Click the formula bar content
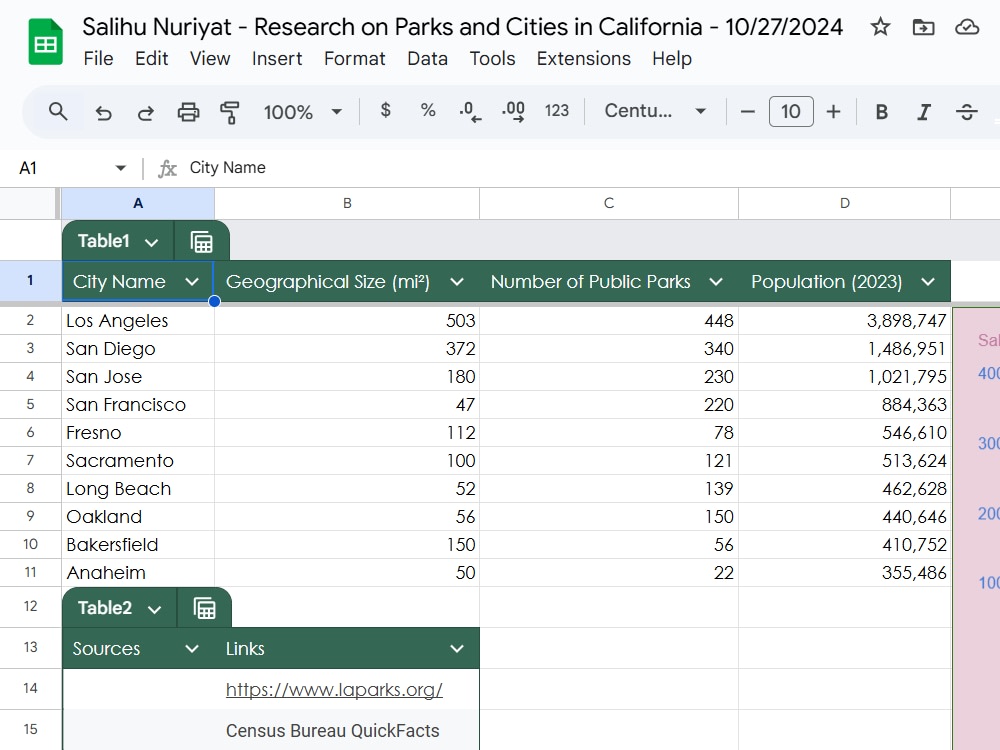This screenshot has height=750, width=1000. pyautogui.click(x=228, y=168)
